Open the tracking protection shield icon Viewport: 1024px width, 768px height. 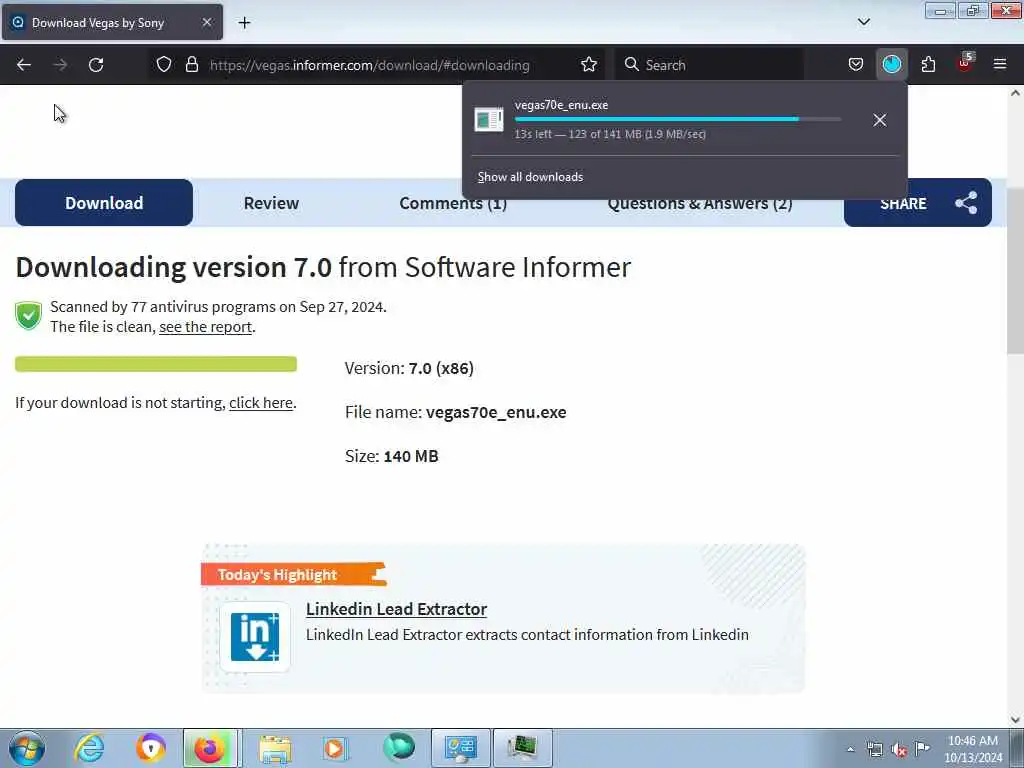[x=164, y=65]
